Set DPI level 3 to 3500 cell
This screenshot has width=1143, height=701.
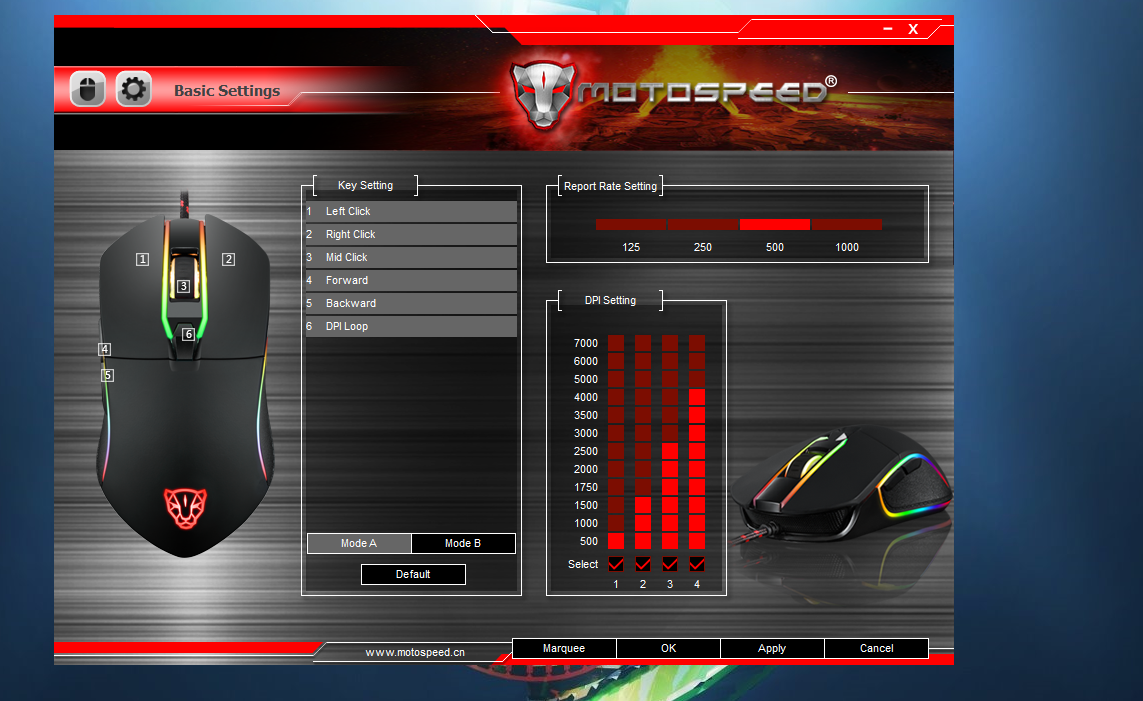coord(670,415)
